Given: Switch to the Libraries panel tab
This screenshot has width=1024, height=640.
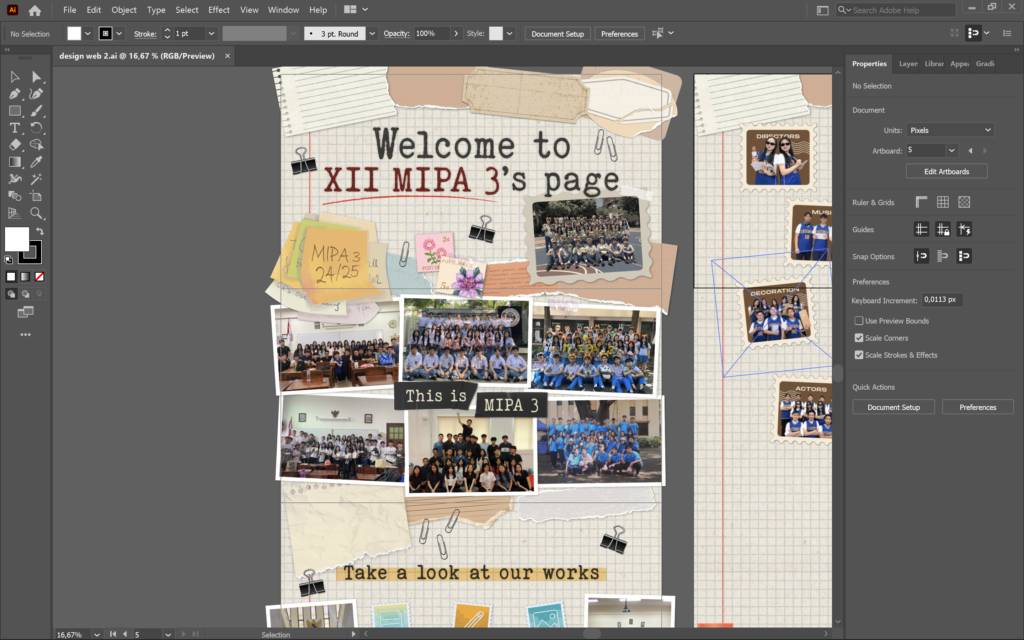Looking at the screenshot, I should point(934,63).
